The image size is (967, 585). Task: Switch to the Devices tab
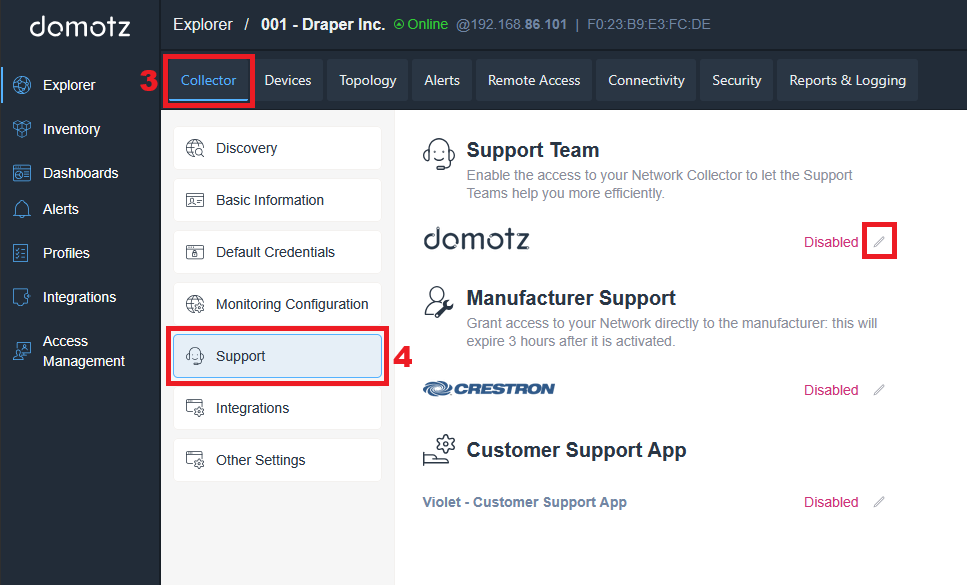tap(288, 80)
